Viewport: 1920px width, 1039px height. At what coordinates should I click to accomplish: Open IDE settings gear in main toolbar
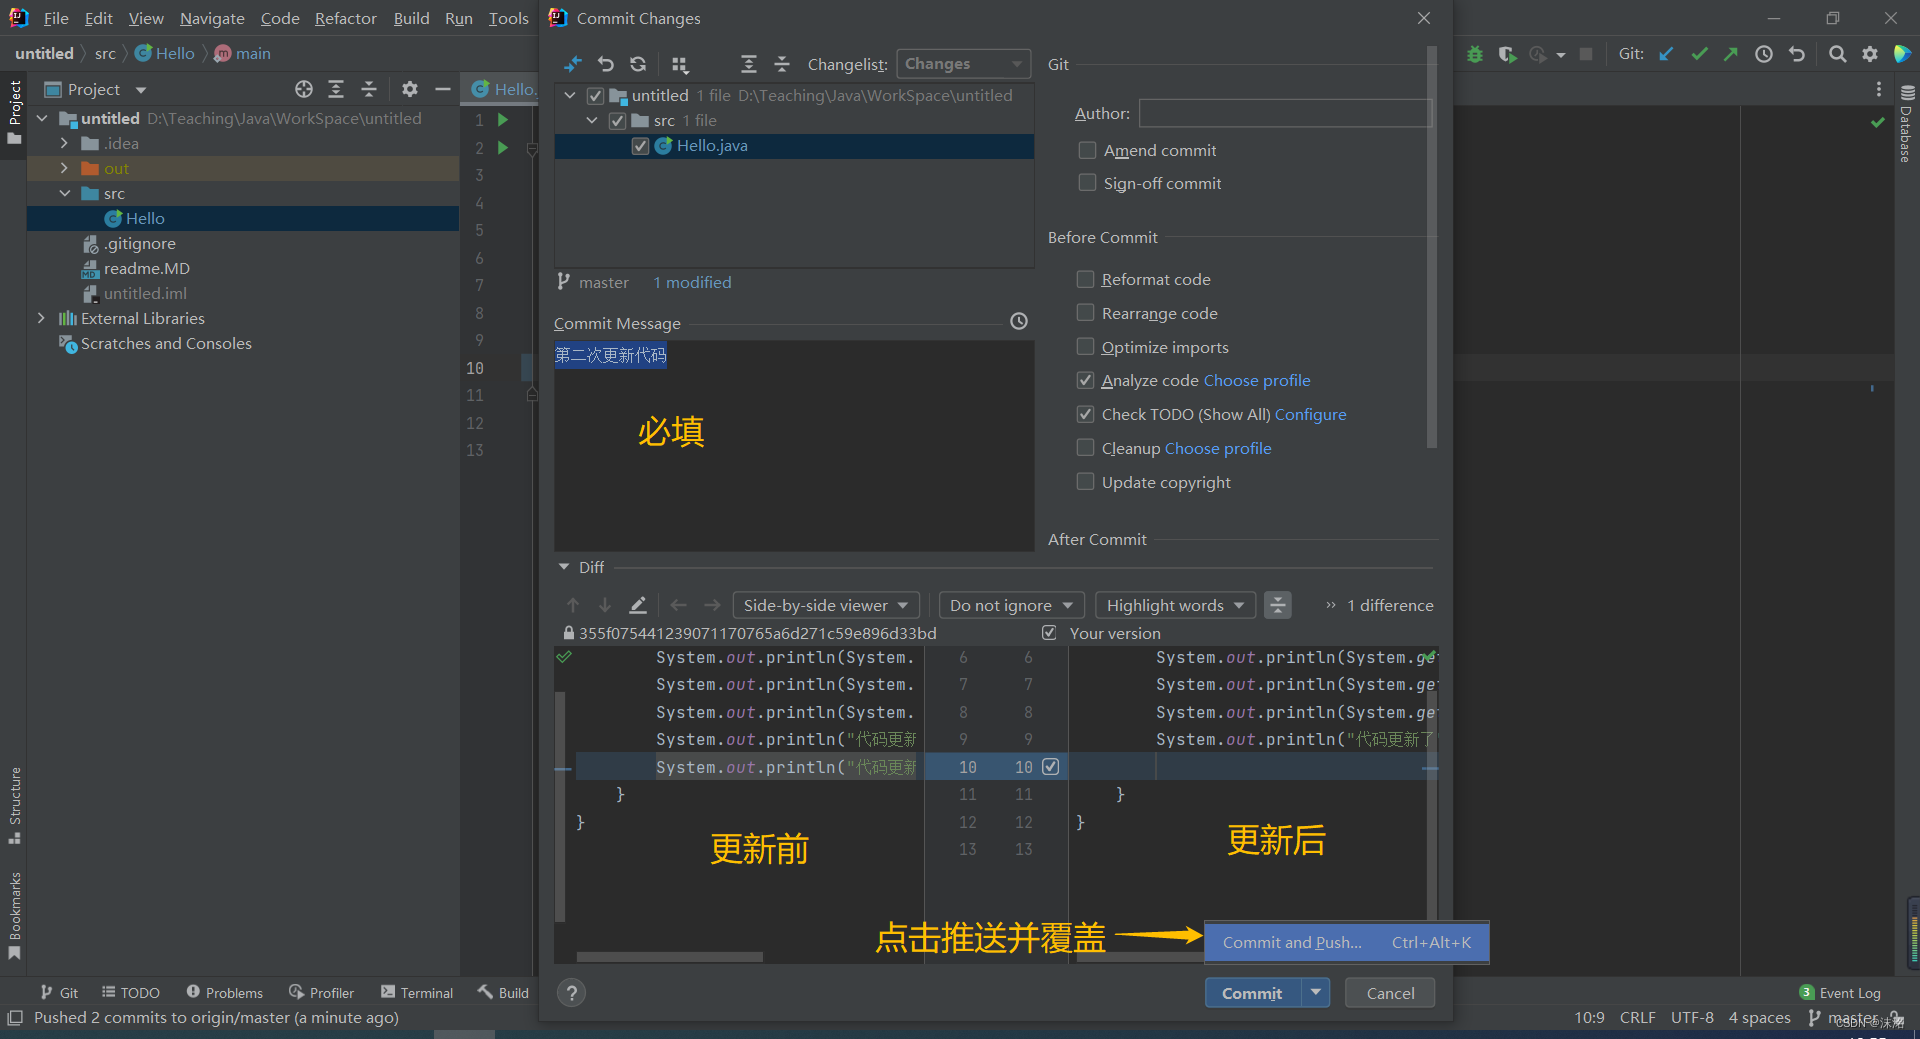[1870, 54]
